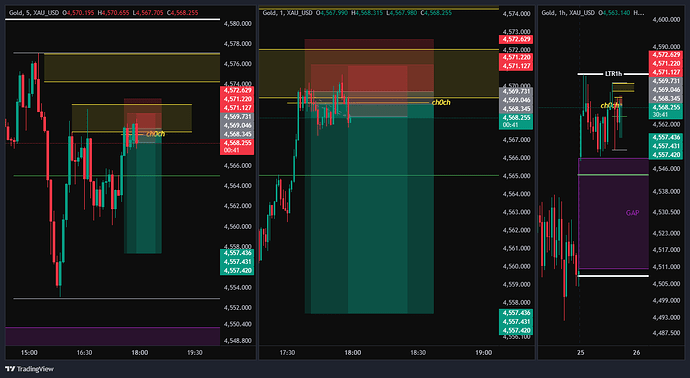
Task: Click 17:30 on the 1-minute time axis
Action: click(287, 352)
